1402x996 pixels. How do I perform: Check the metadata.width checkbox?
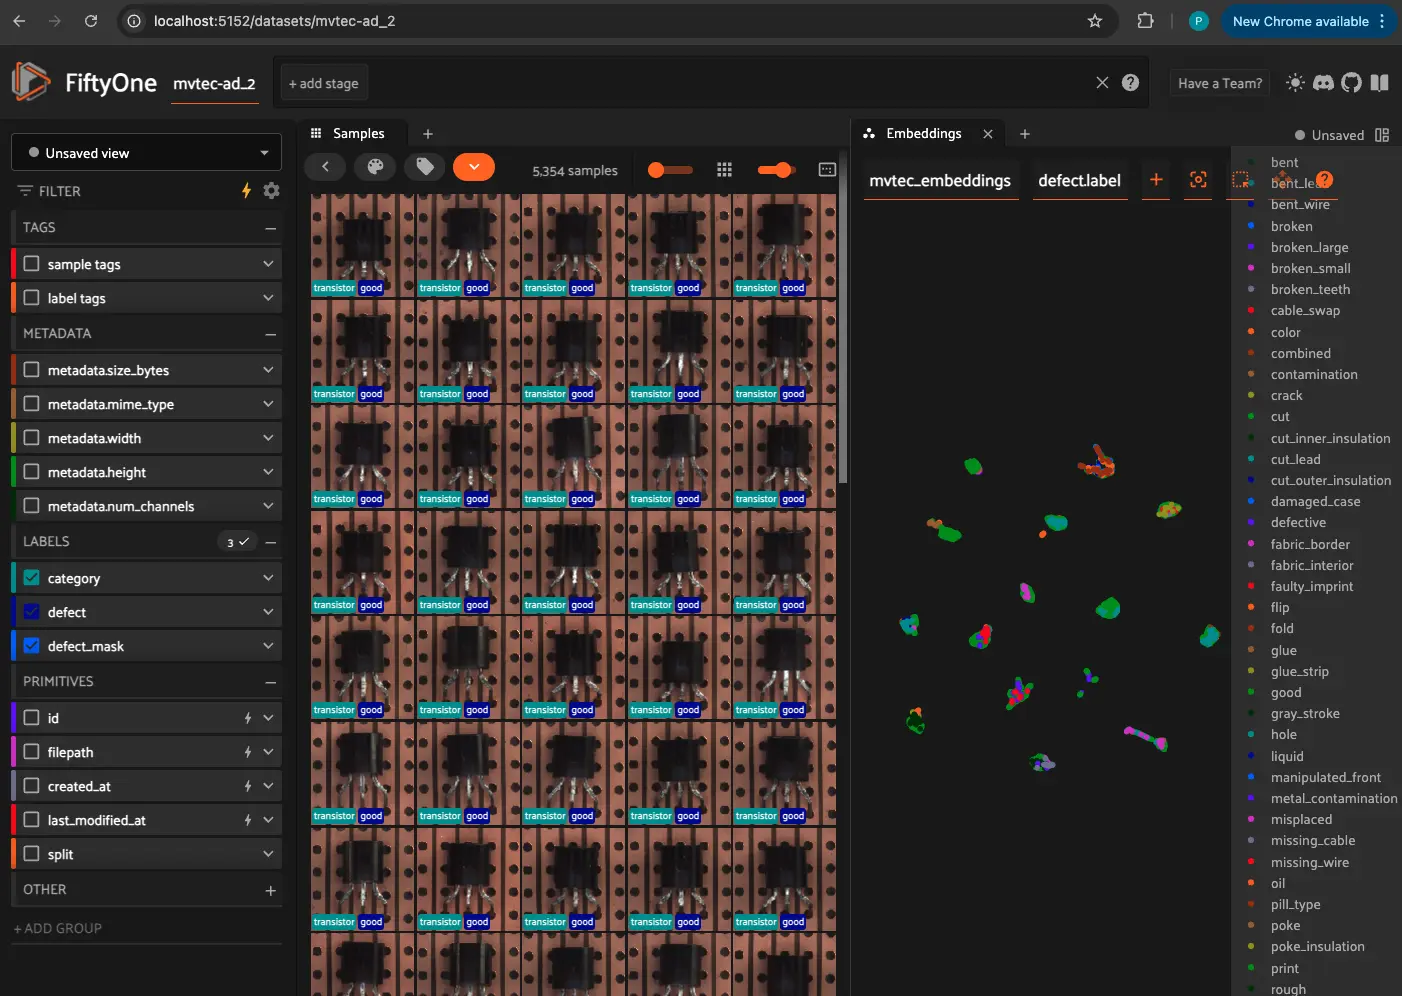[x=32, y=438]
